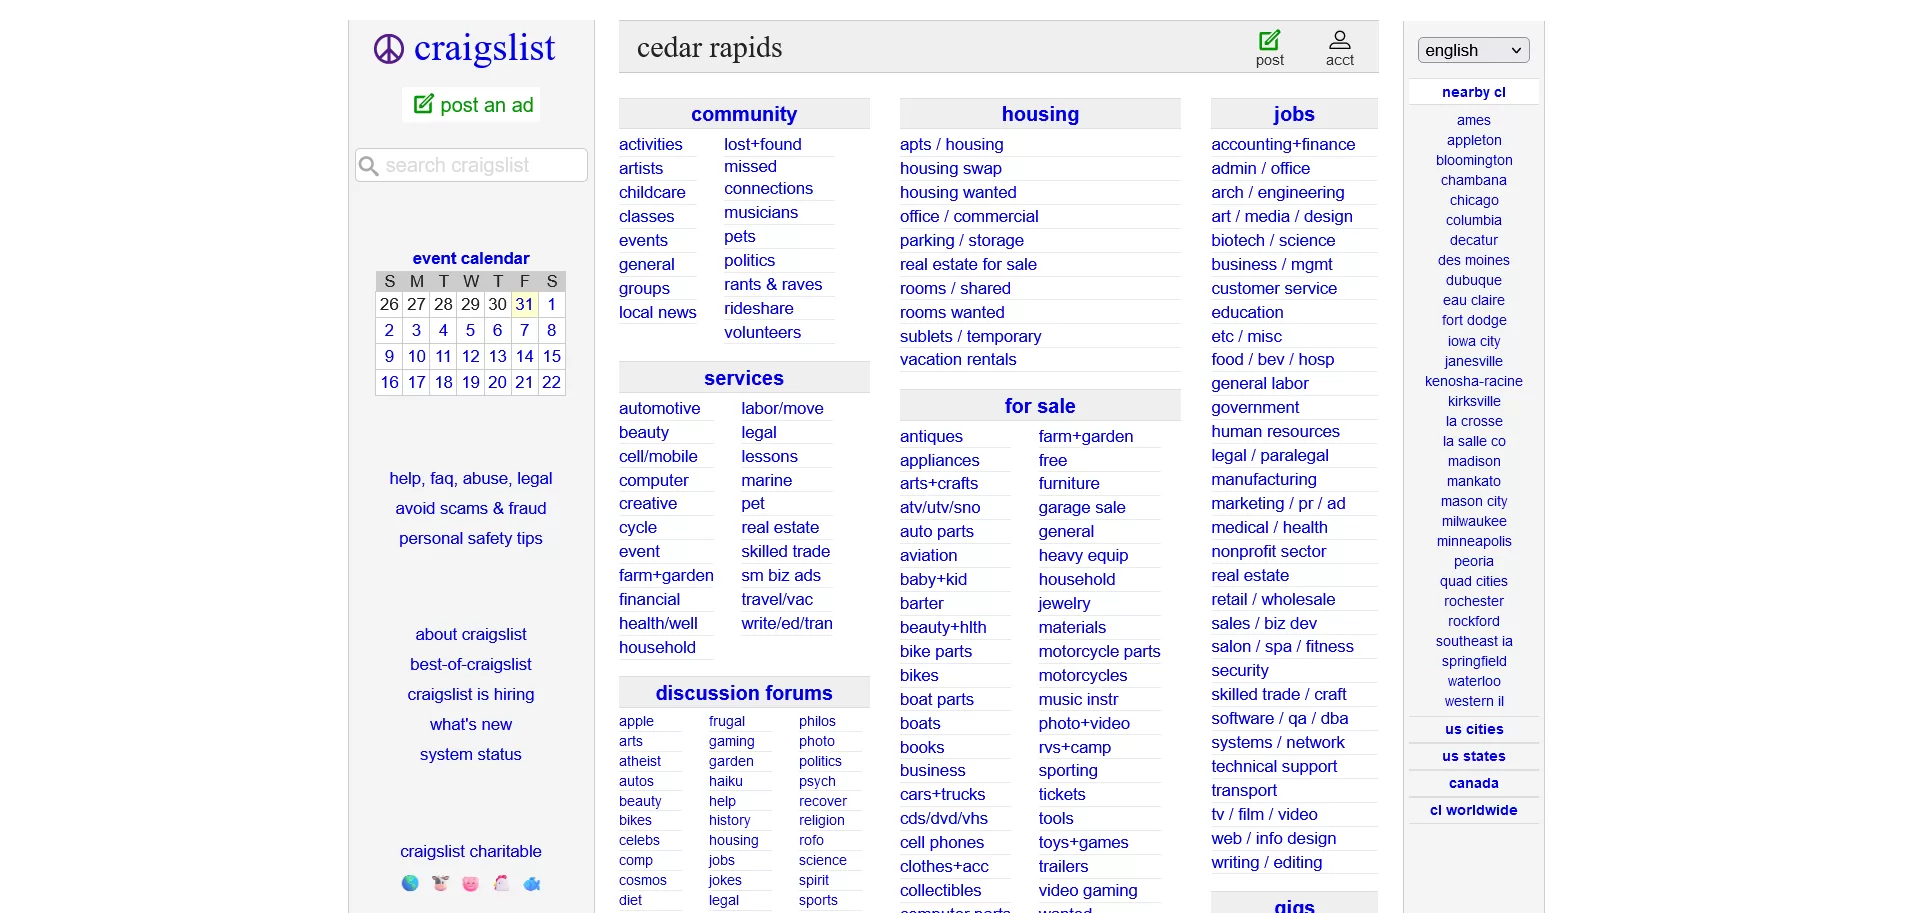This screenshot has width=1920, height=913.
Task: Open vacation rentals under housing
Action: (958, 359)
